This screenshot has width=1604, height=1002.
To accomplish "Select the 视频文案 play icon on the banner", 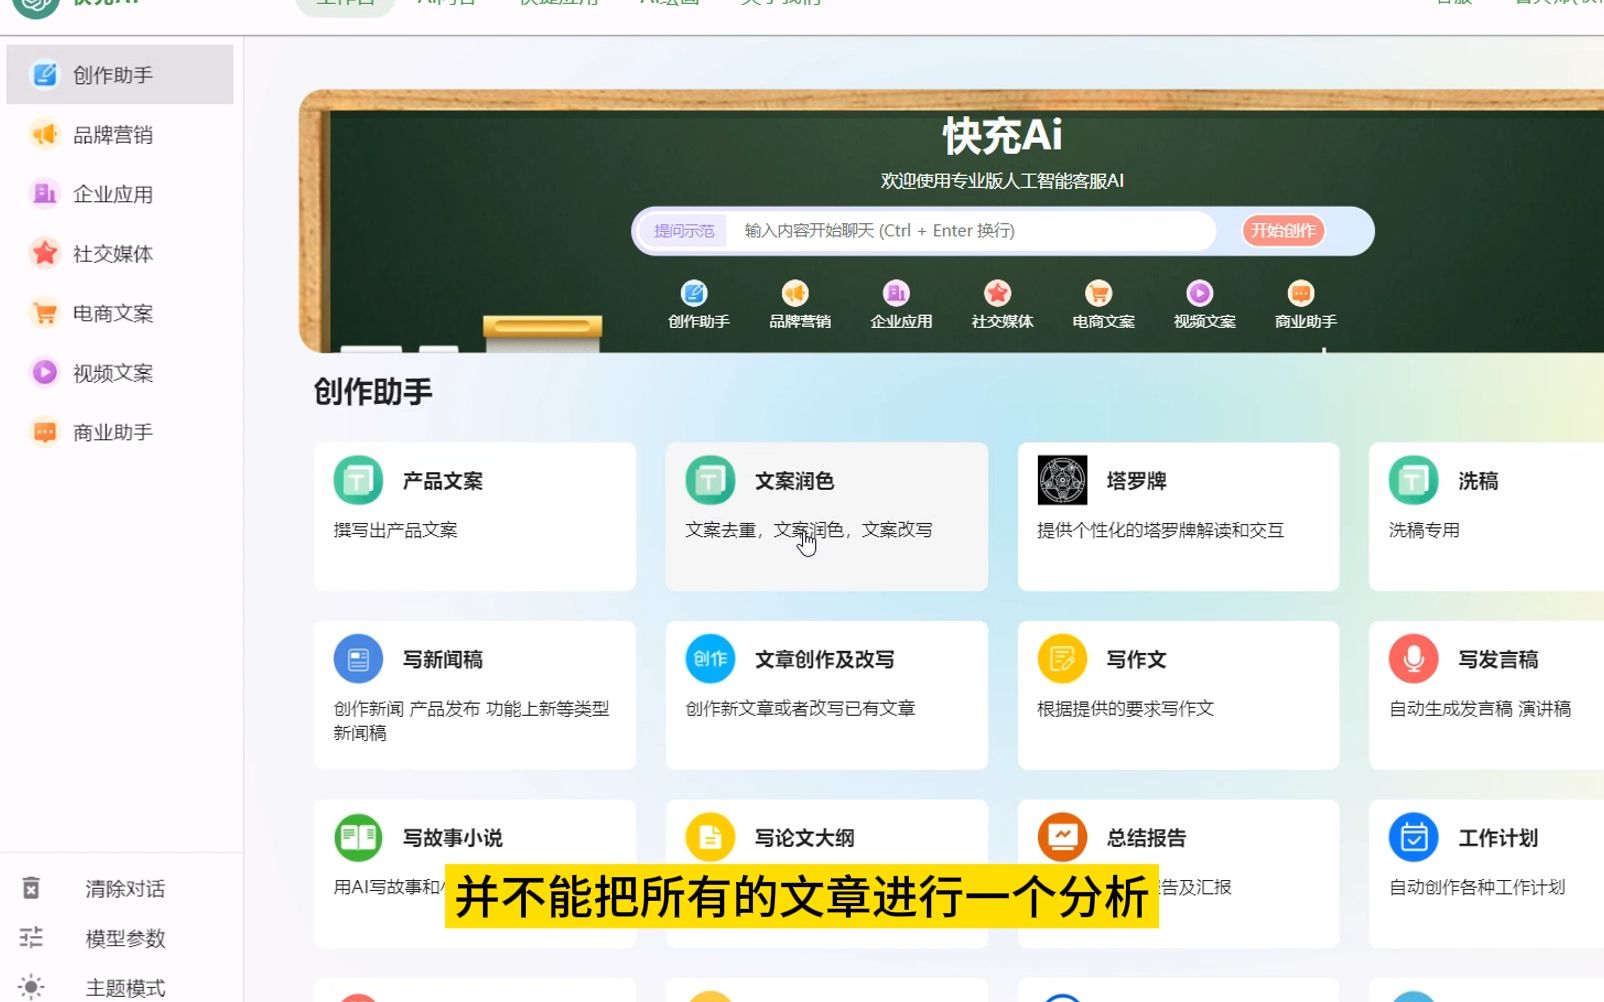I will [1200, 293].
